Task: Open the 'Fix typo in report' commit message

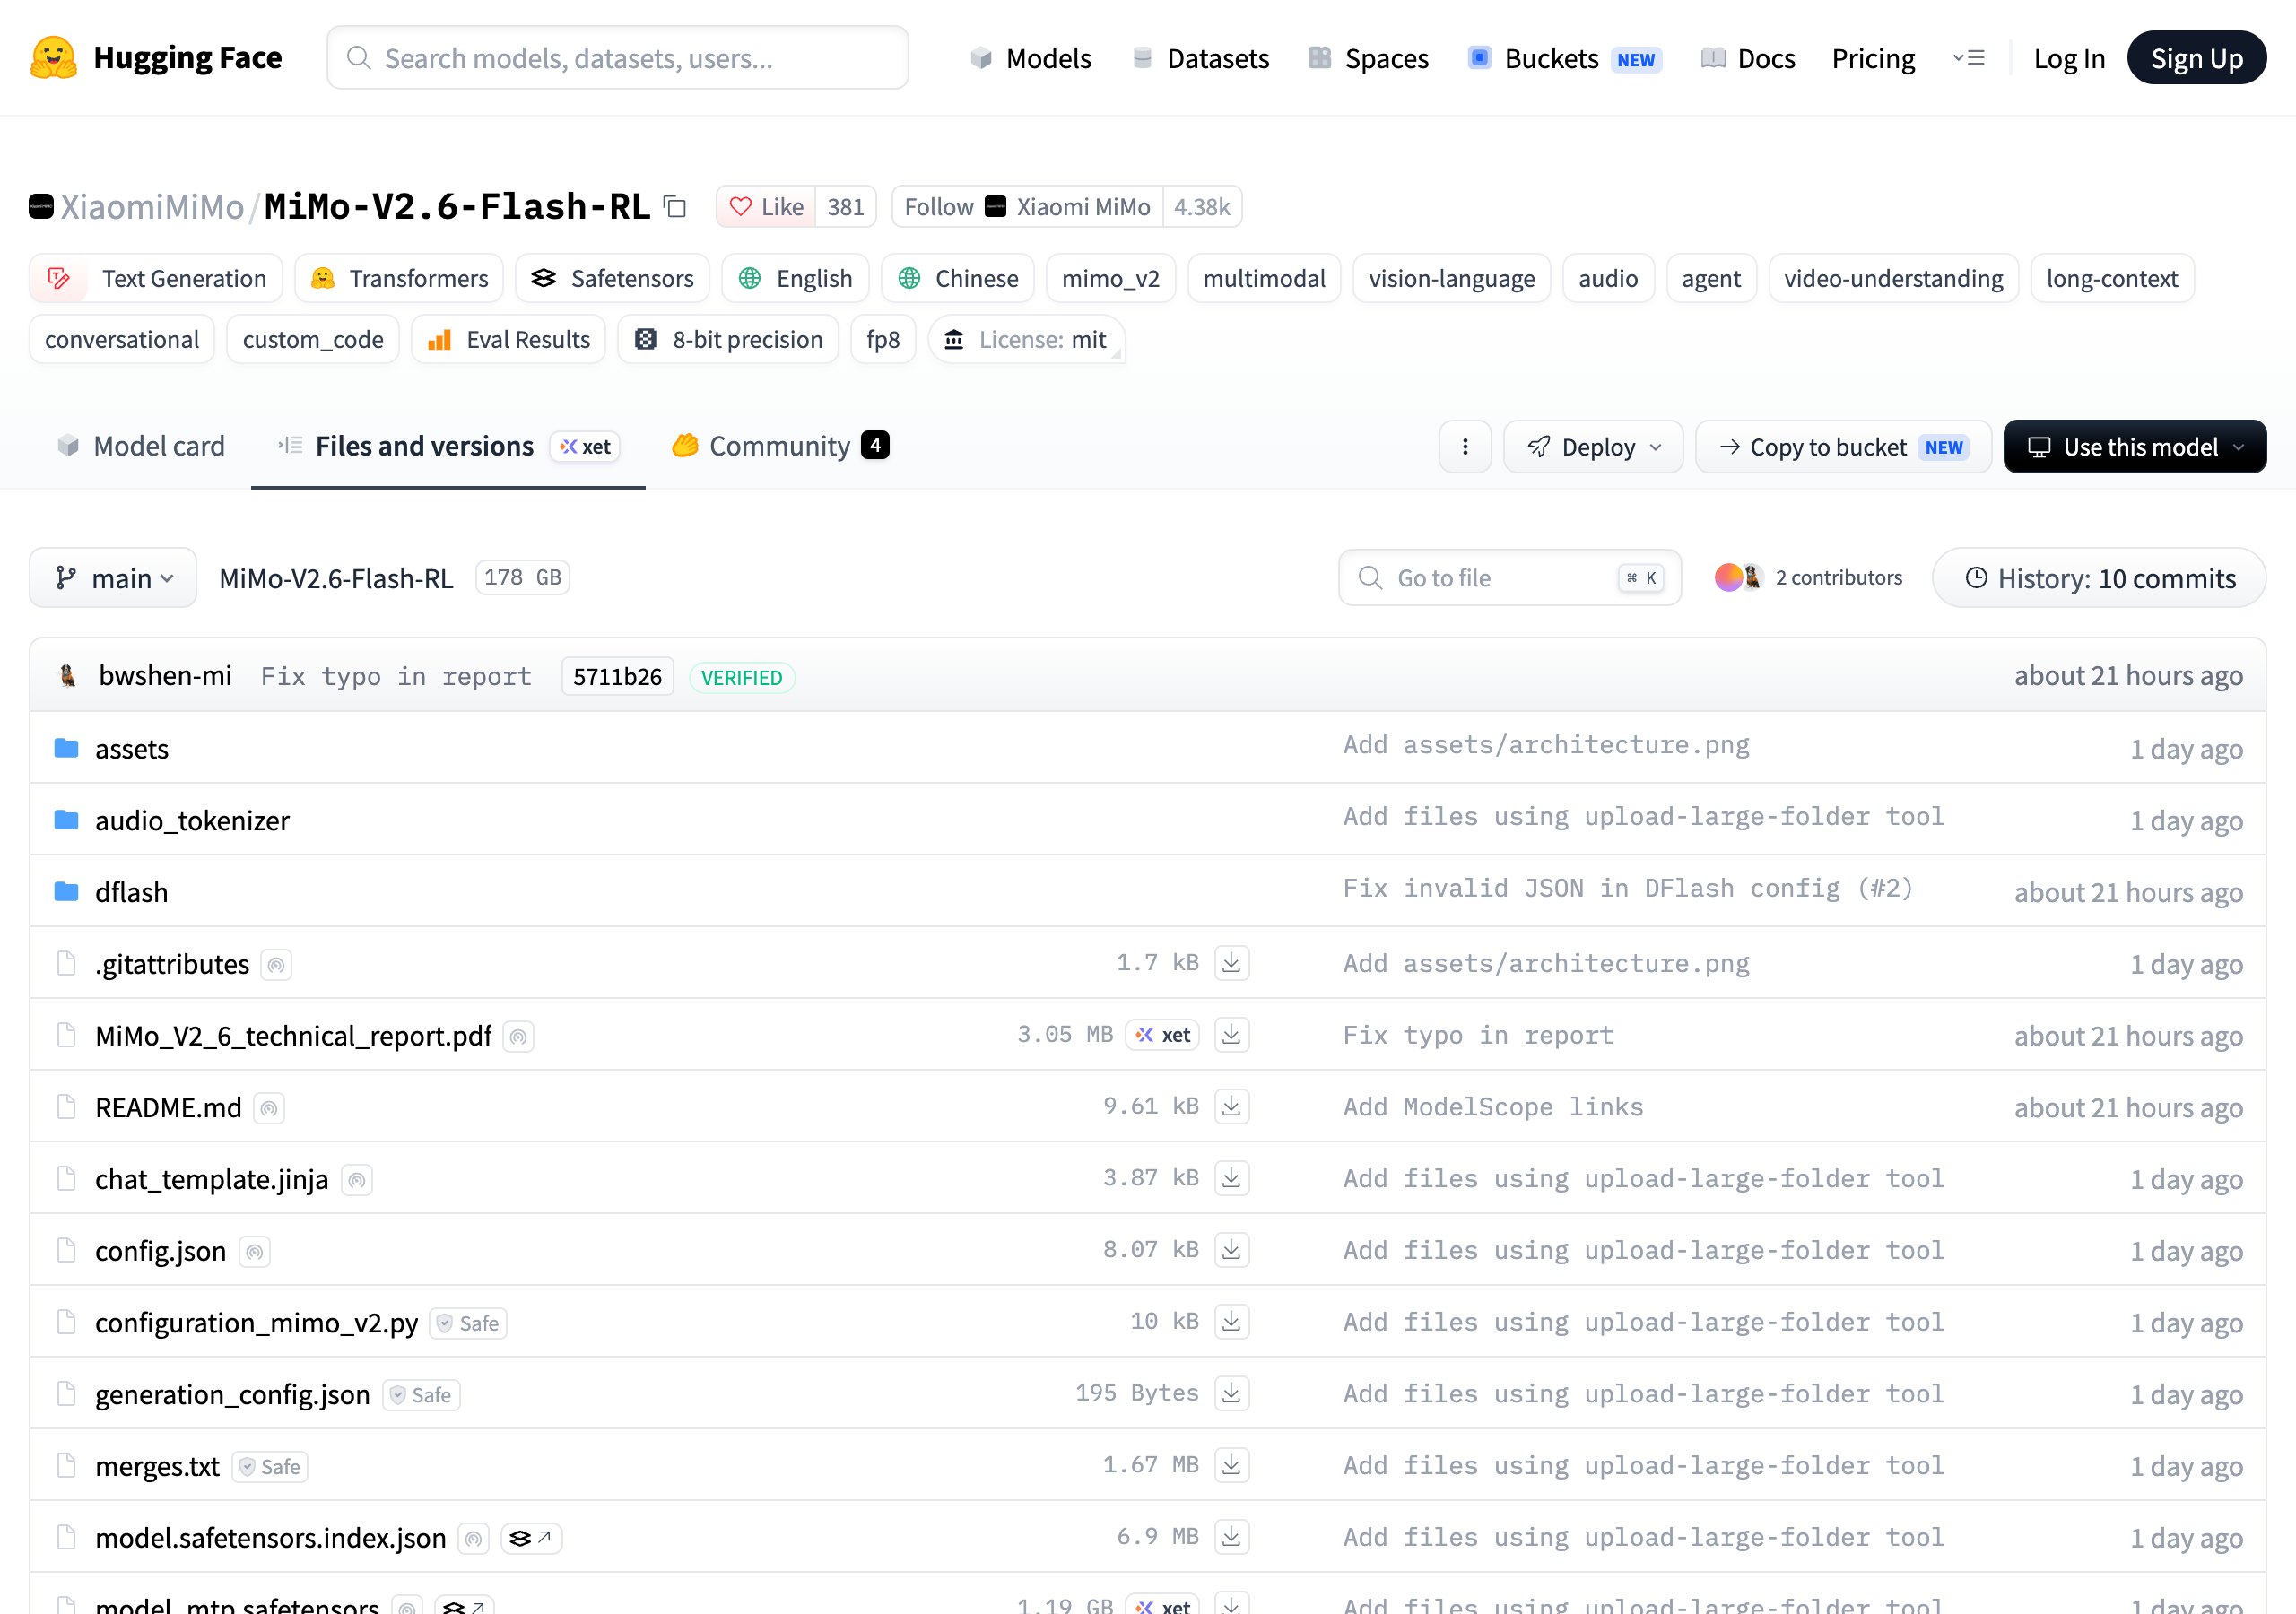Action: [396, 677]
